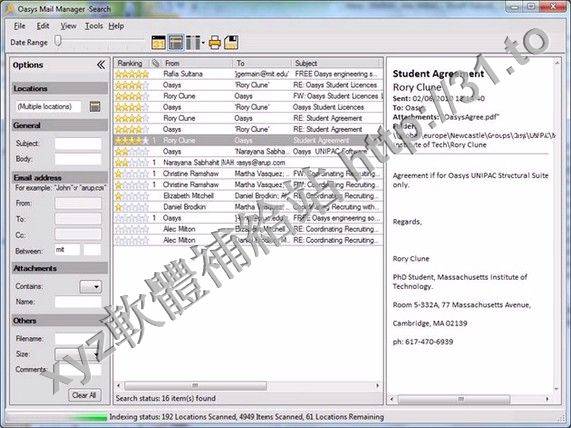571x428 pixels.
Task: Open the columns layout dropdown arrow
Action: point(203,43)
